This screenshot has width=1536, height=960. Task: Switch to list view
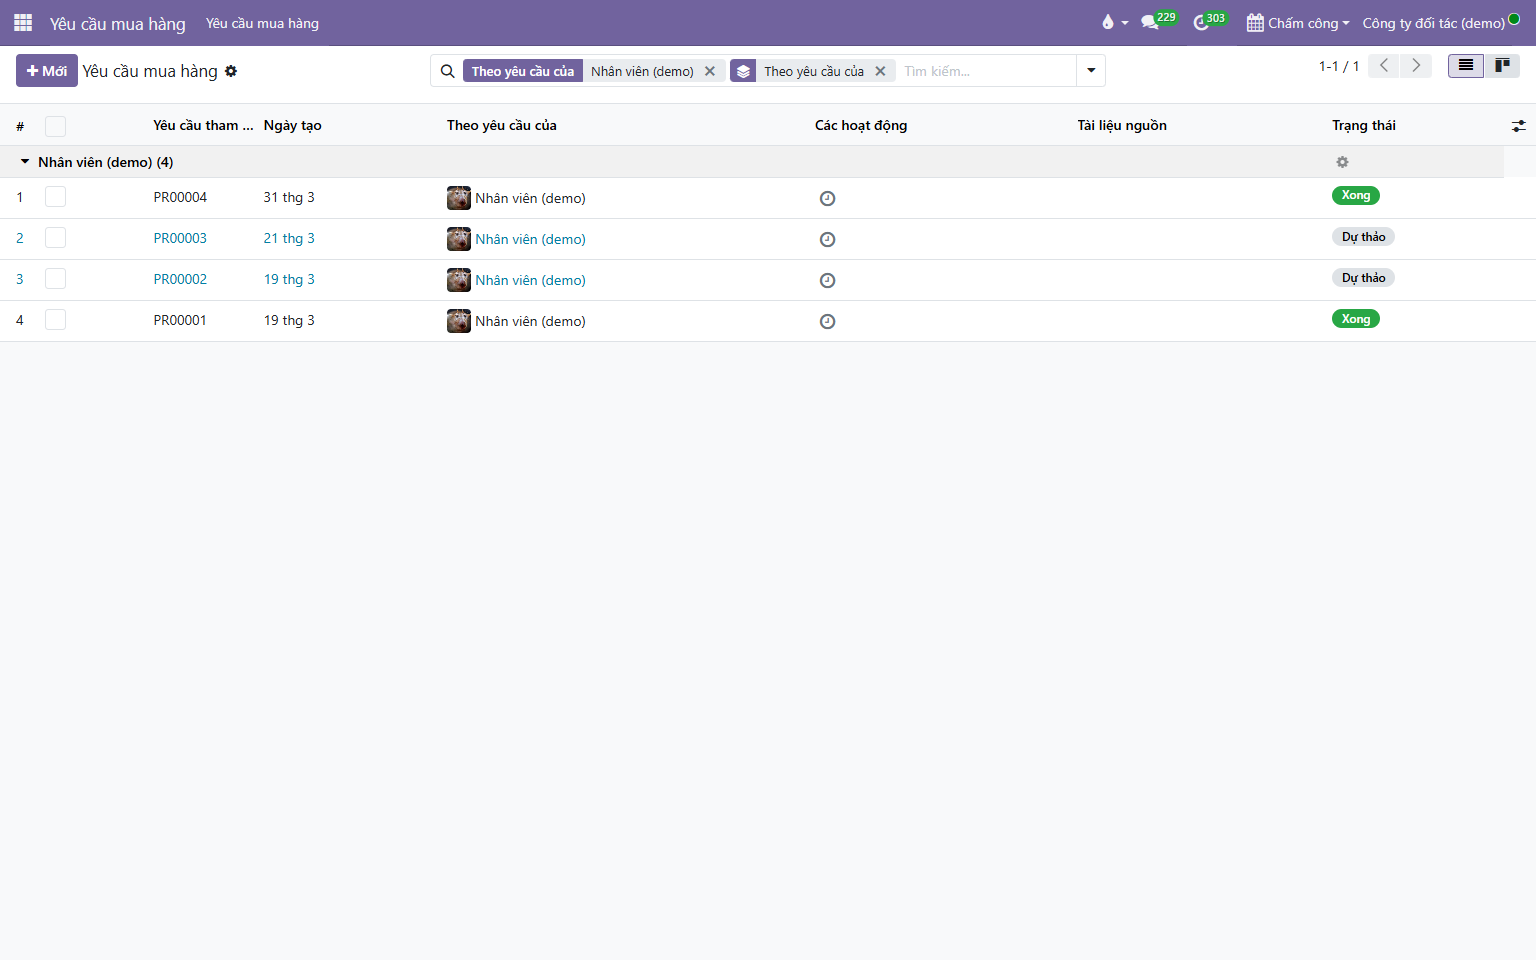point(1466,66)
